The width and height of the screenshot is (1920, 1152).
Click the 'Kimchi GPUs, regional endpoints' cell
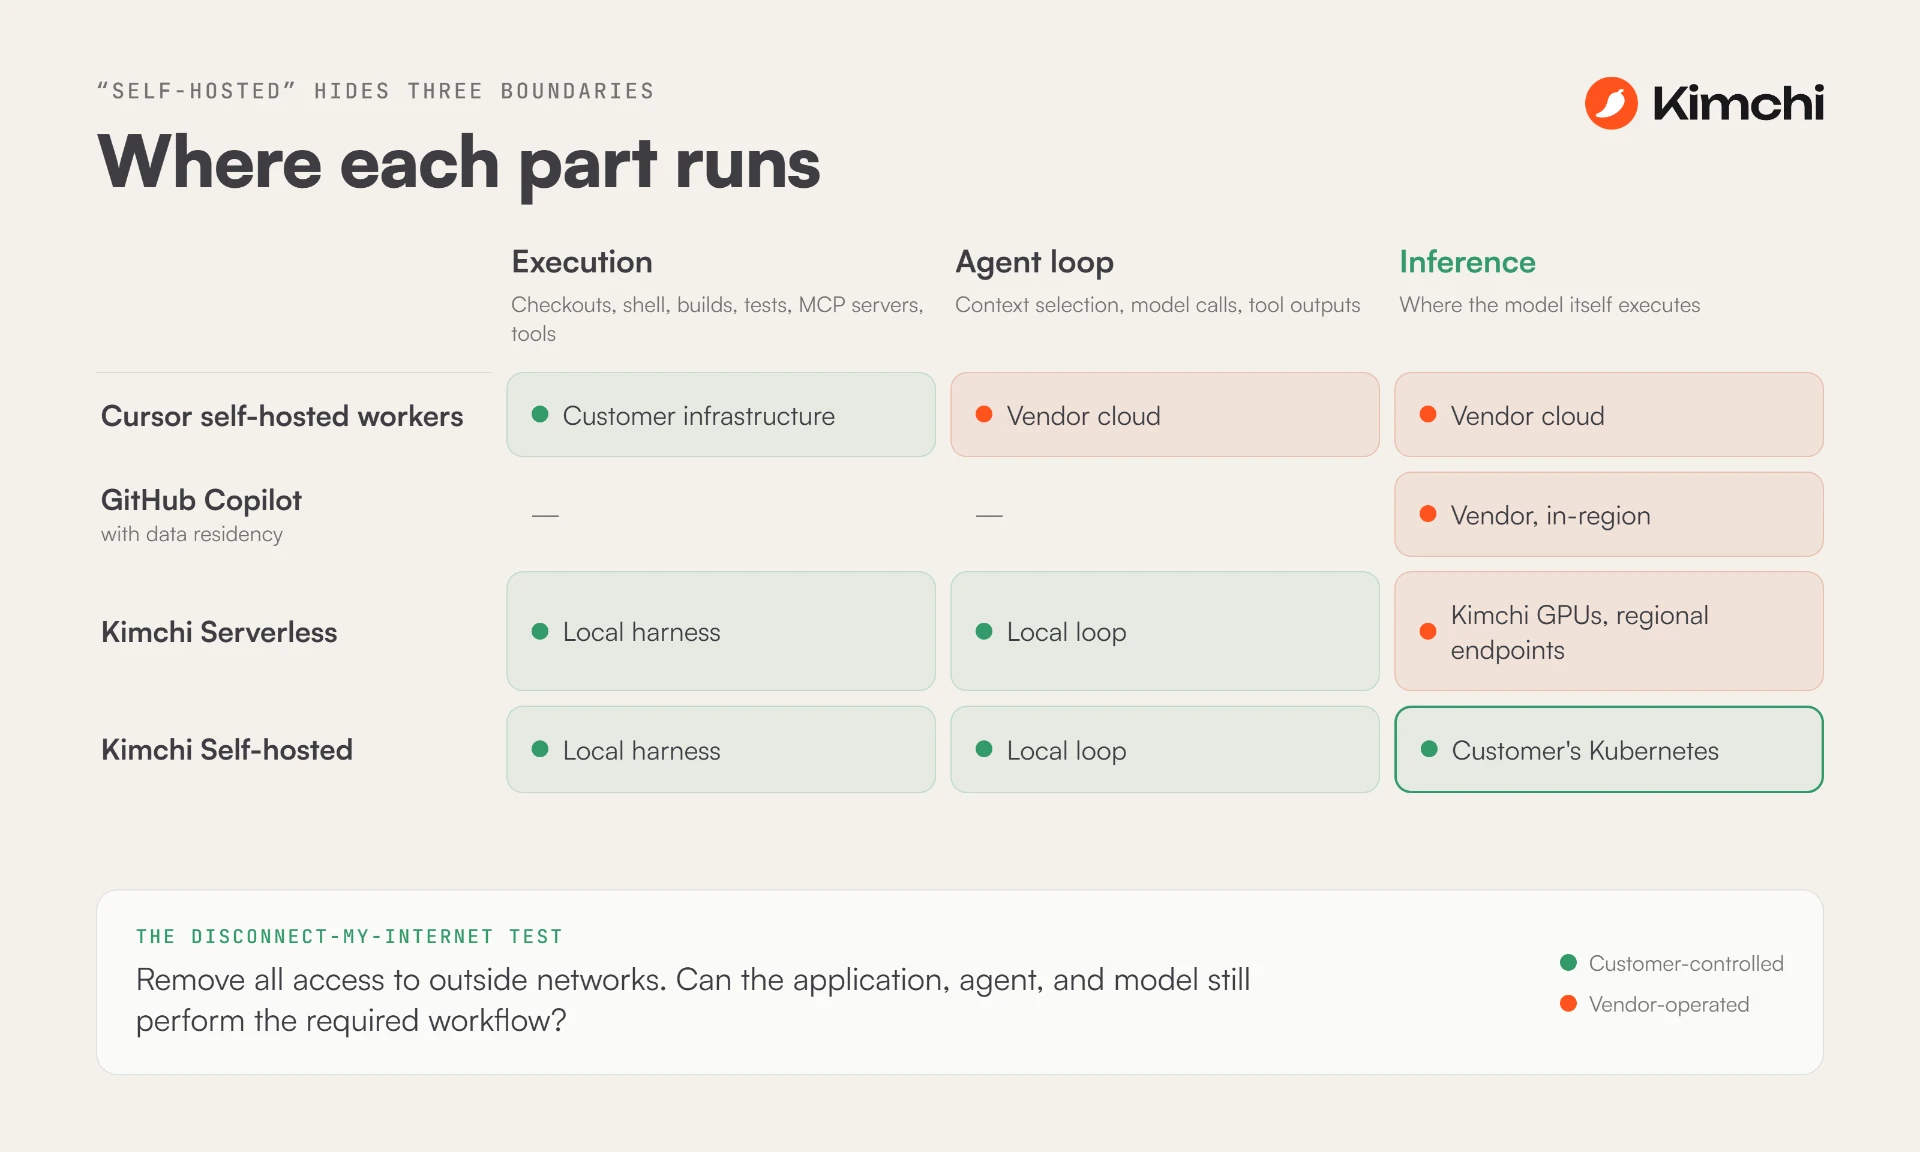(x=1609, y=631)
